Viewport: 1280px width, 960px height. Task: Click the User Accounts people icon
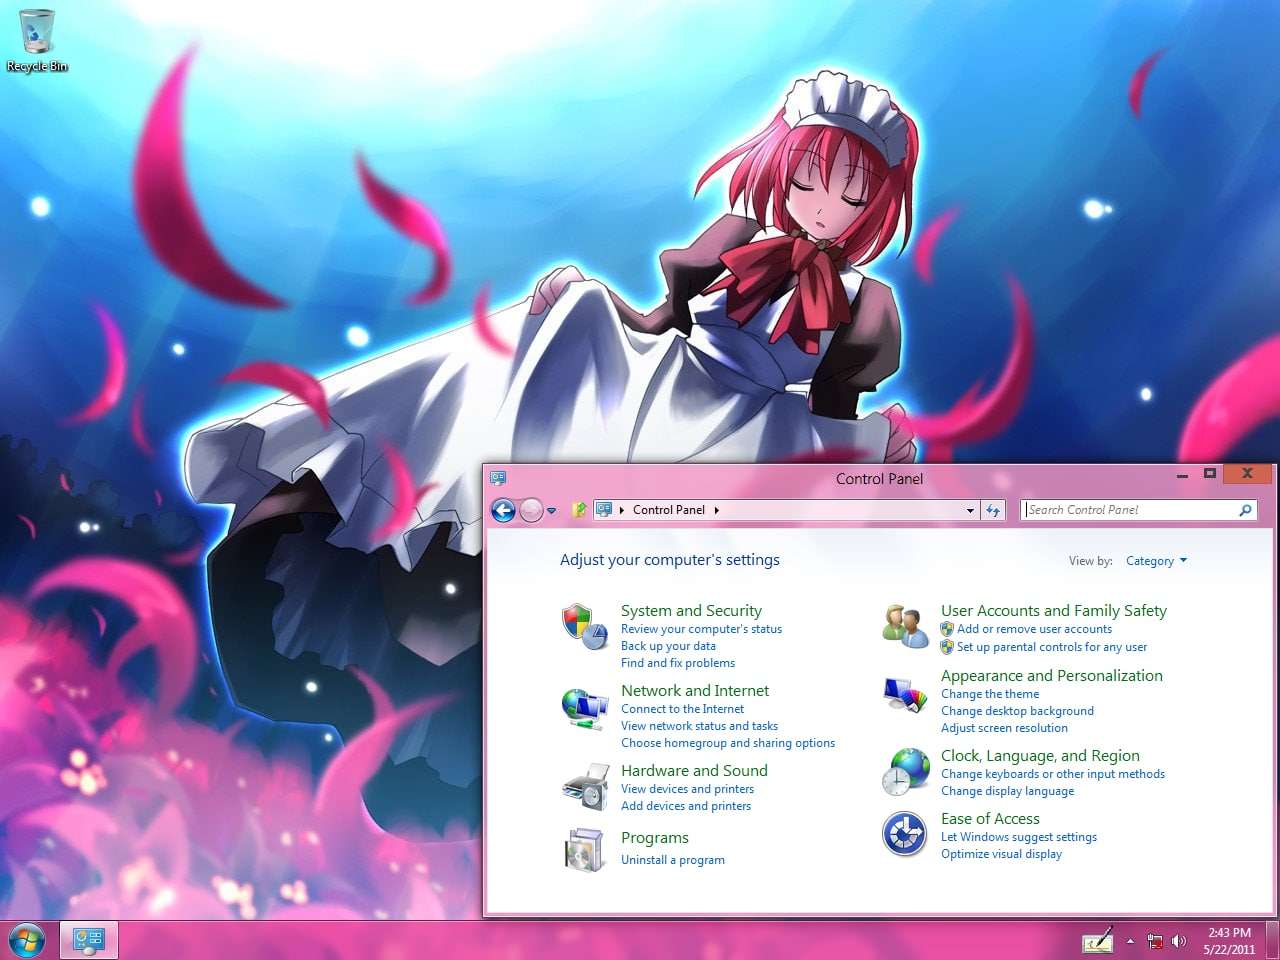tap(905, 626)
